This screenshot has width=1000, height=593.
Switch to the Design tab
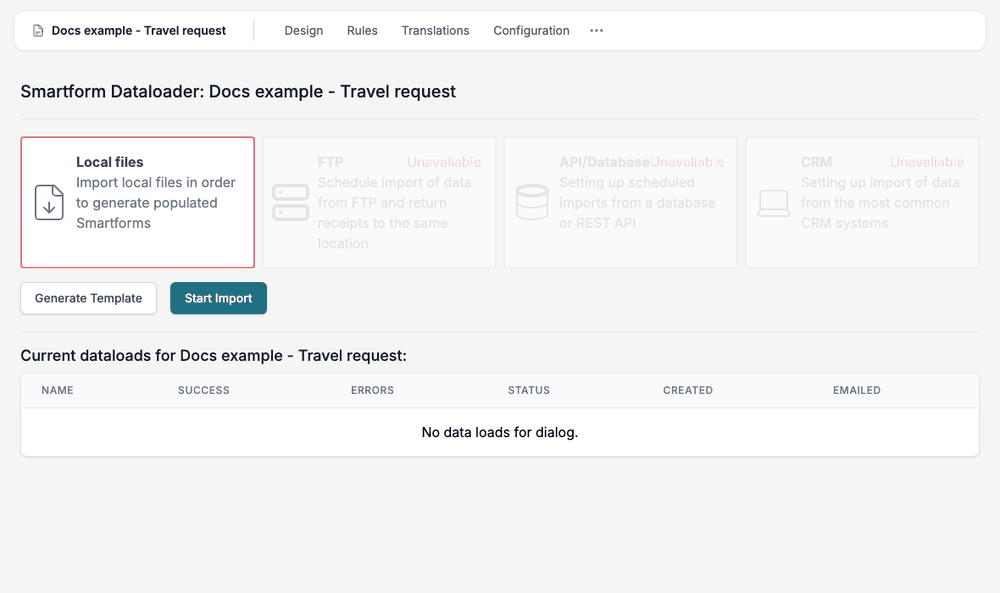tap(304, 31)
